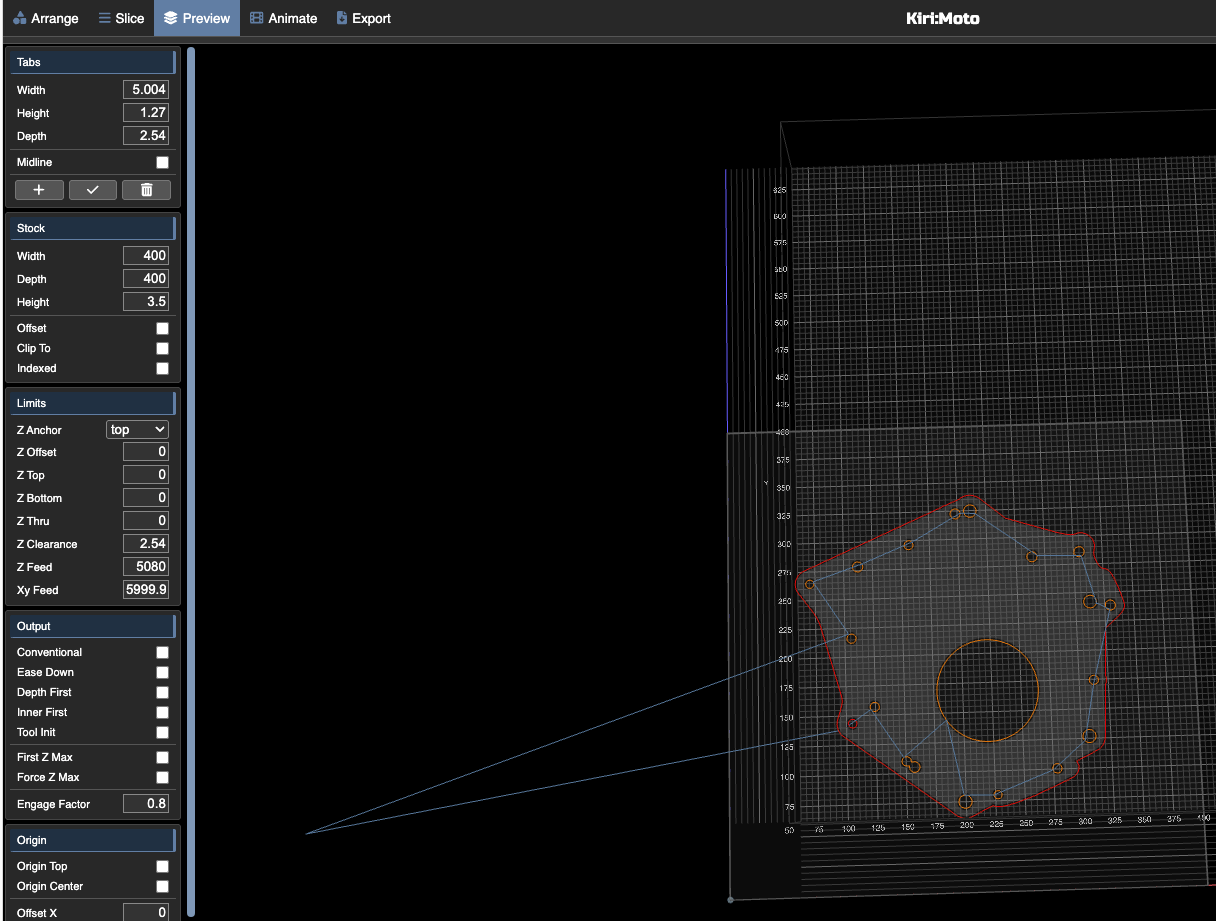Collapse the Limits section header

pos(92,403)
